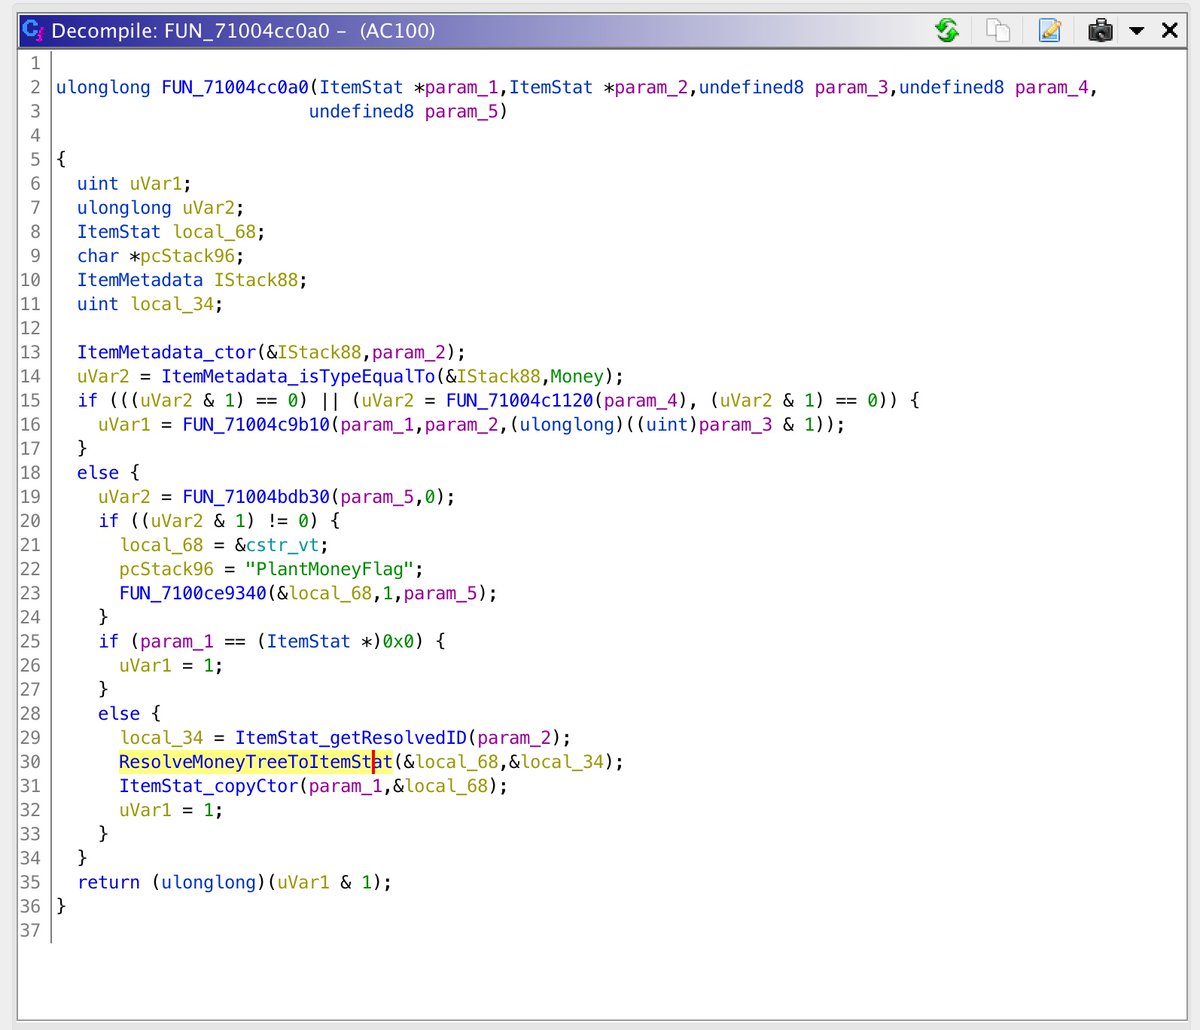Click IStack88 in its declaration on line 10

[256, 280]
